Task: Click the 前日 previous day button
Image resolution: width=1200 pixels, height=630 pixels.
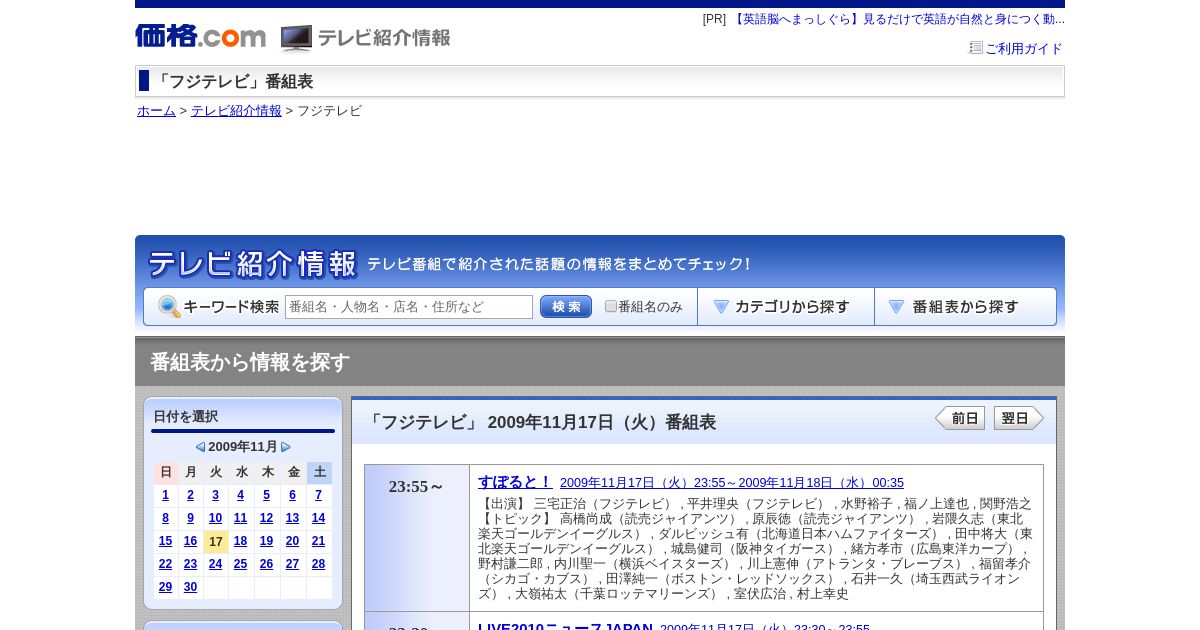Action: [x=960, y=418]
